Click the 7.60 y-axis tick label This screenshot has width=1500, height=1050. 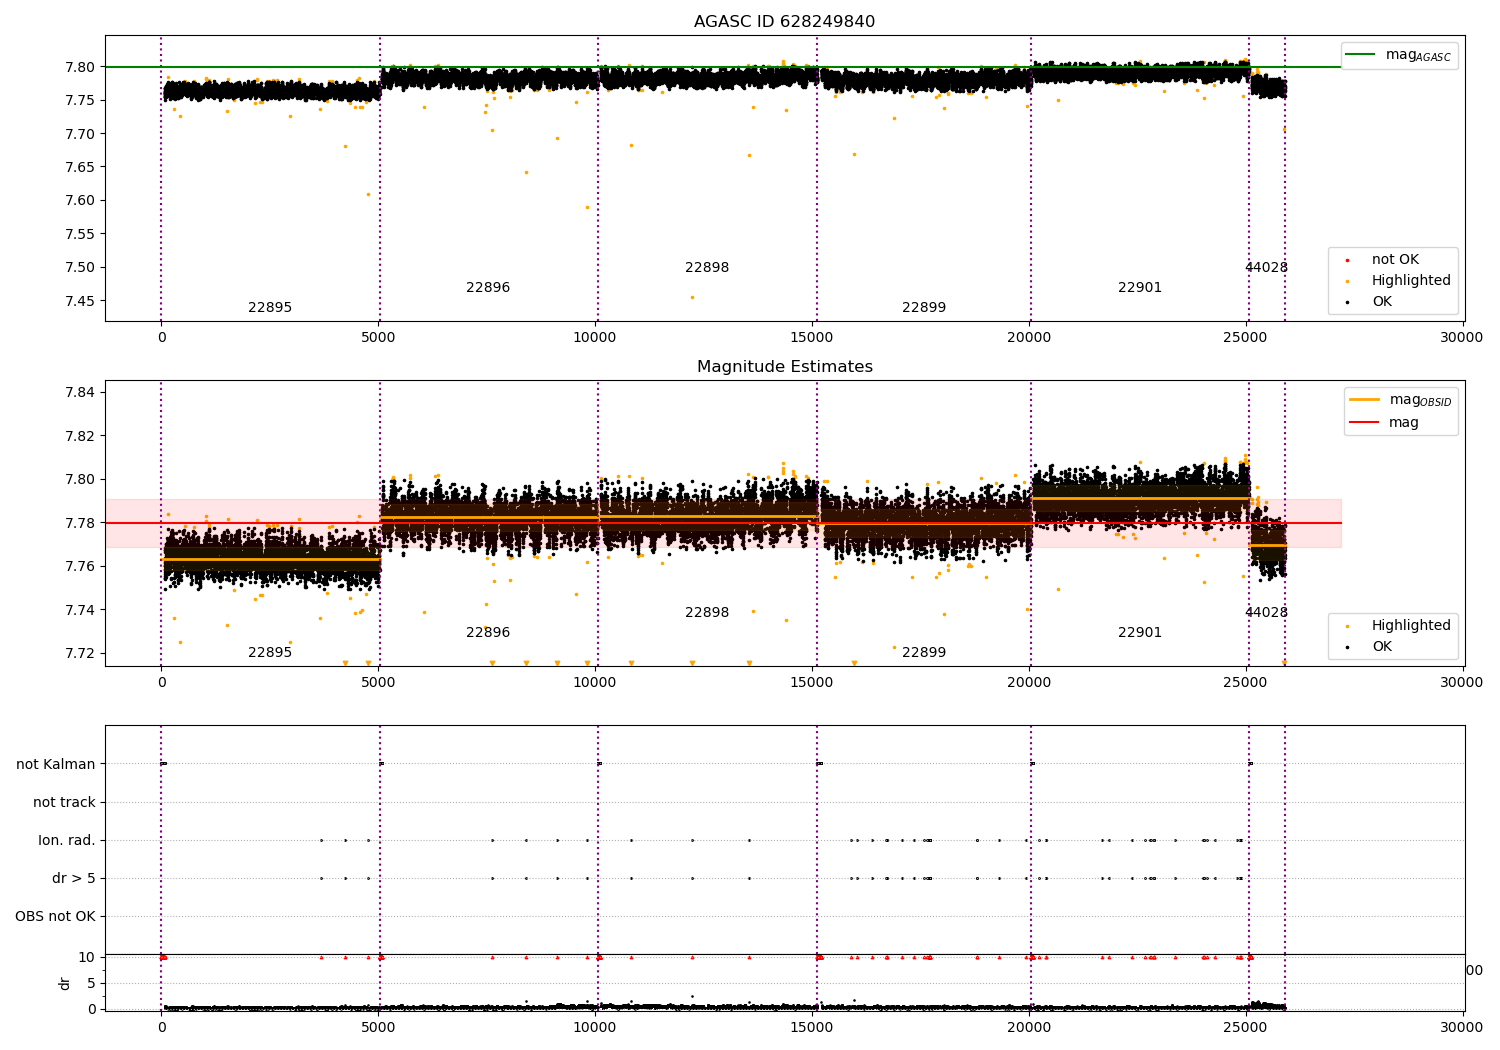(80, 201)
